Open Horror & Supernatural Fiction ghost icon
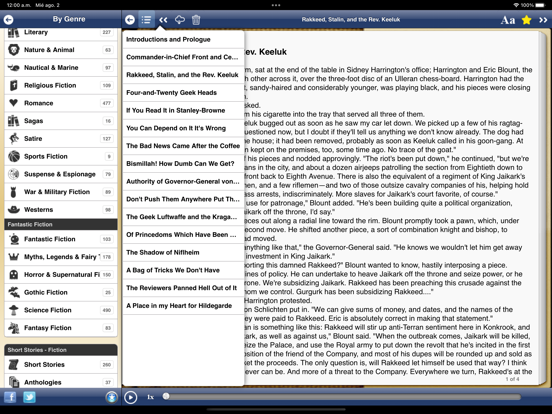The image size is (552, 414). point(14,275)
